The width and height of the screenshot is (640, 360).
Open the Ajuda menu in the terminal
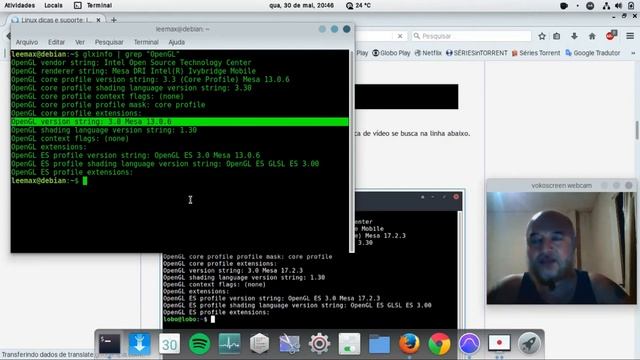point(176,42)
